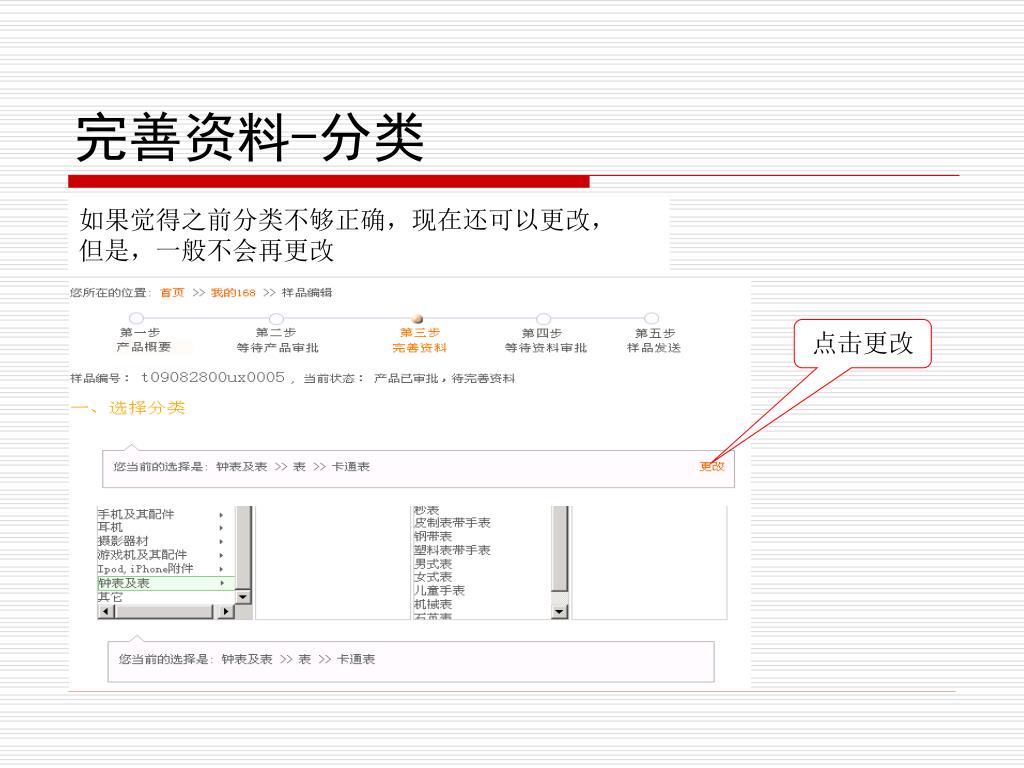This screenshot has width=1024, height=768.
Task: Go to 我的168 breadcrumb link
Action: [233, 293]
